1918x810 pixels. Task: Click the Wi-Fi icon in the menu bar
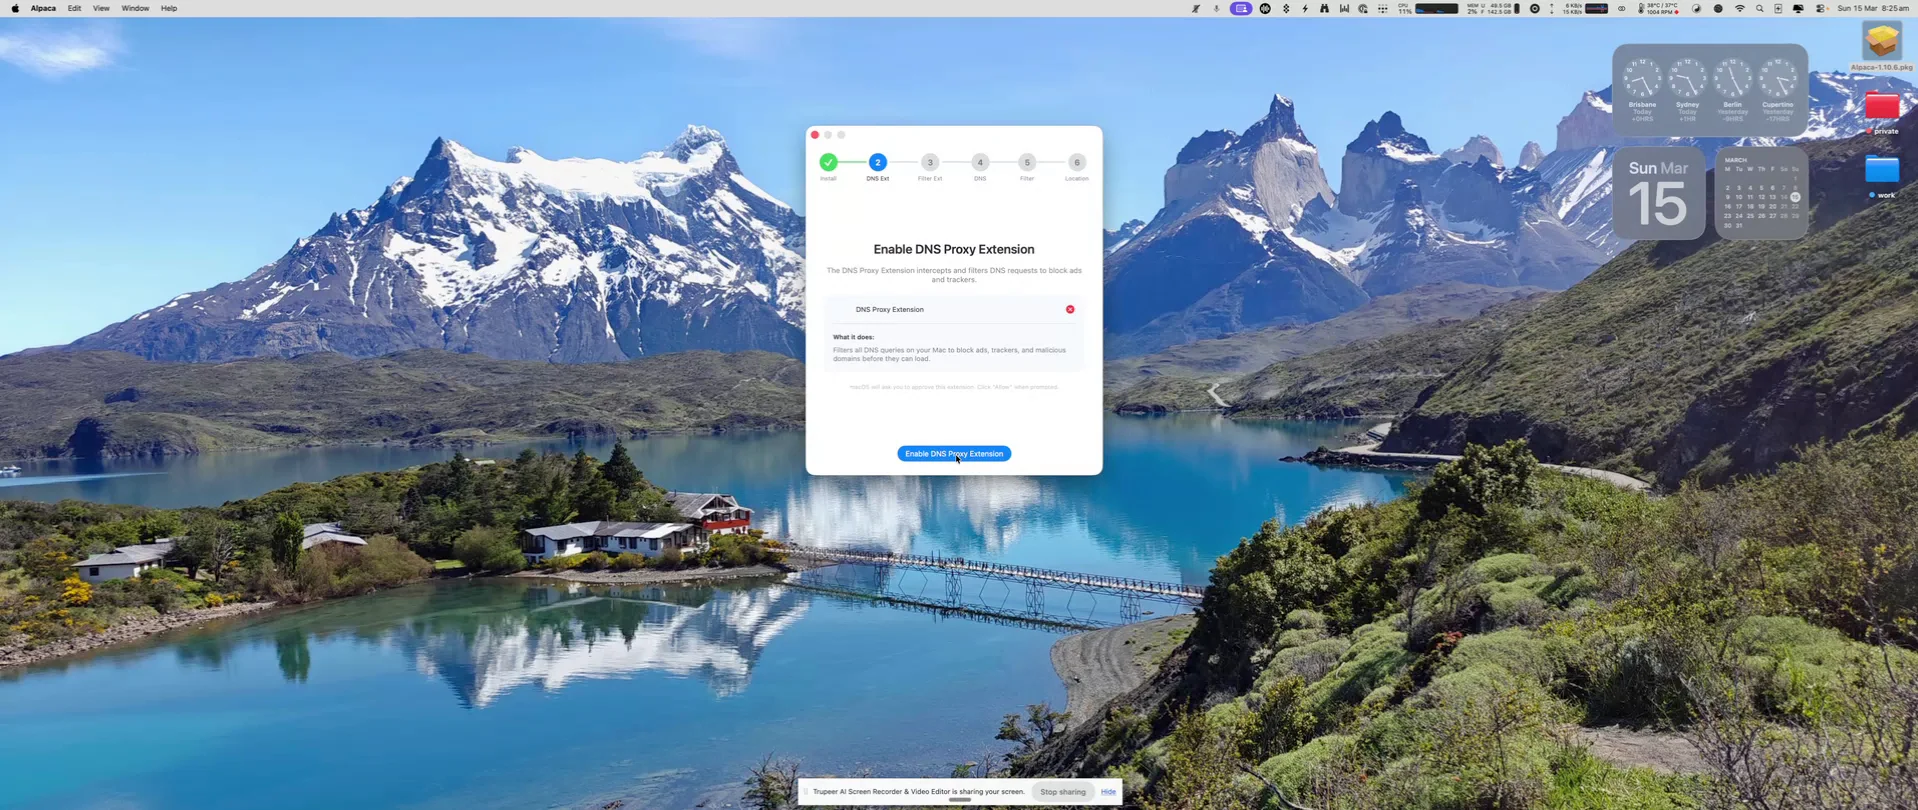(x=1739, y=8)
